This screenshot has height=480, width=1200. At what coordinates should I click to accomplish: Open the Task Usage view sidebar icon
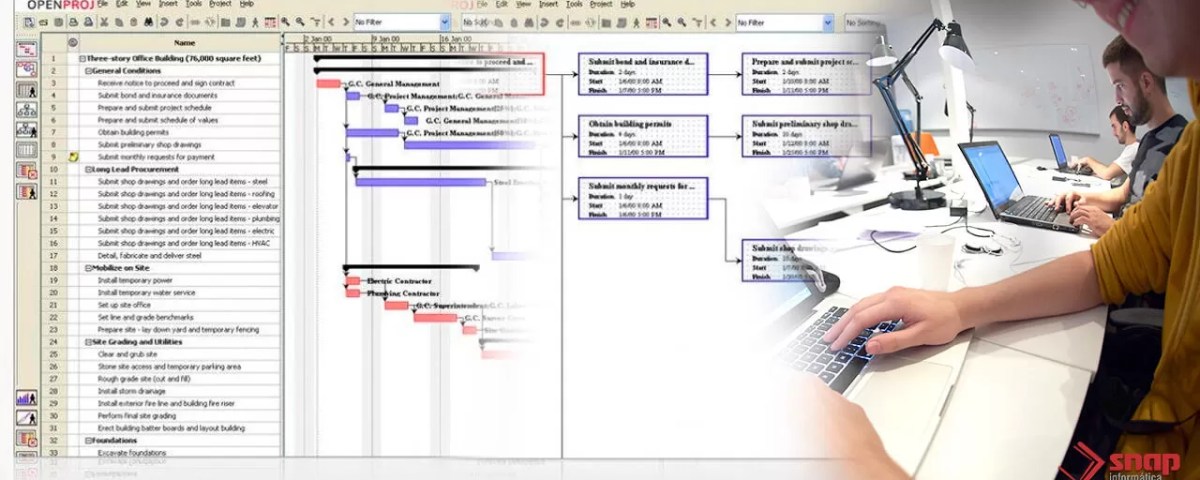[x=27, y=170]
